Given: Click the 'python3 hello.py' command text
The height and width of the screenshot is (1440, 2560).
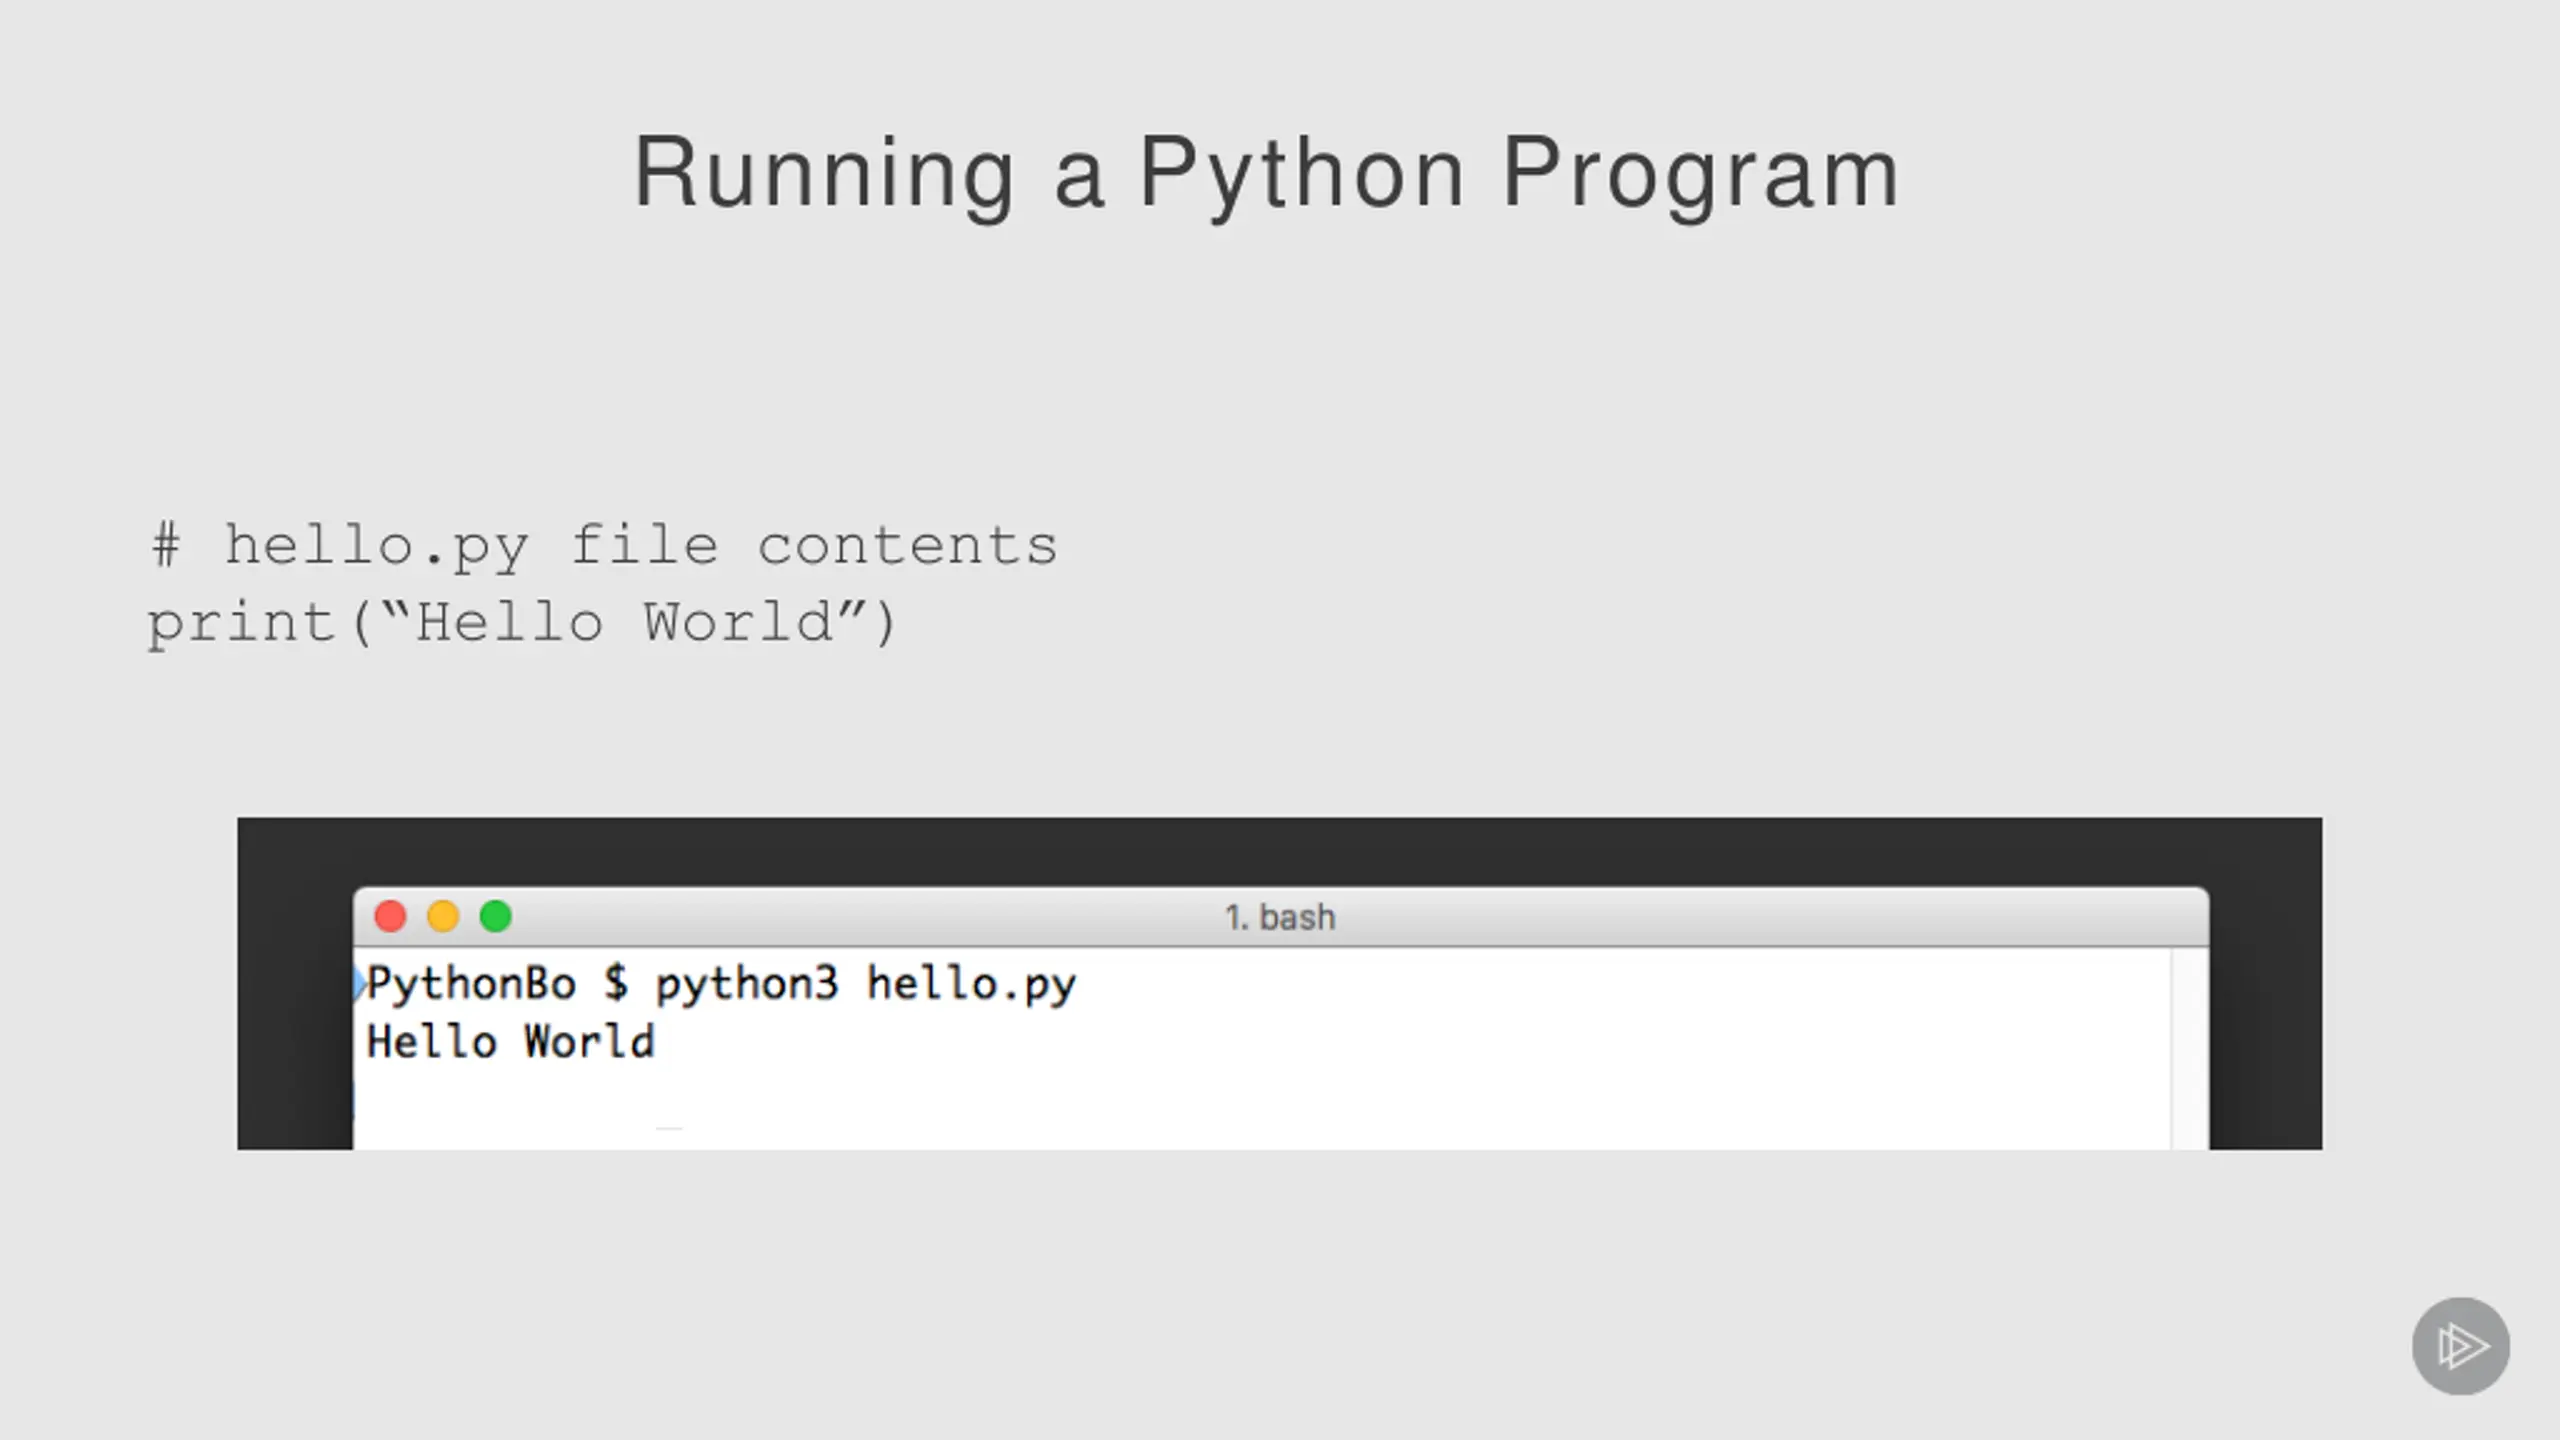Looking at the screenshot, I should click(x=866, y=985).
